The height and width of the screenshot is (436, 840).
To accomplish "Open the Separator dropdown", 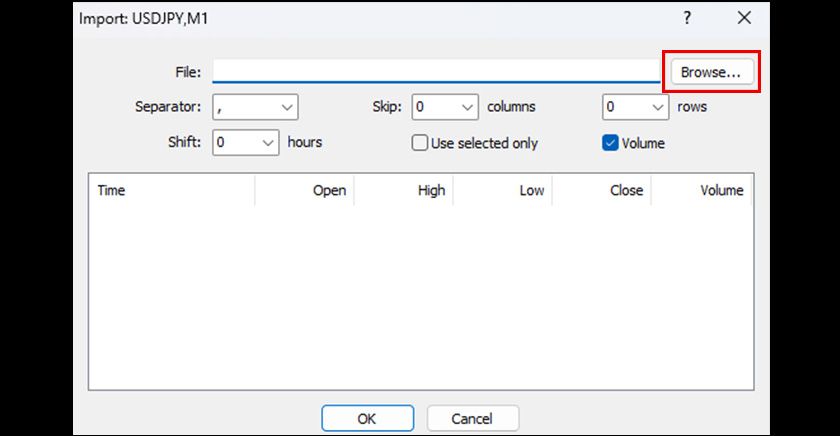I will 255,106.
